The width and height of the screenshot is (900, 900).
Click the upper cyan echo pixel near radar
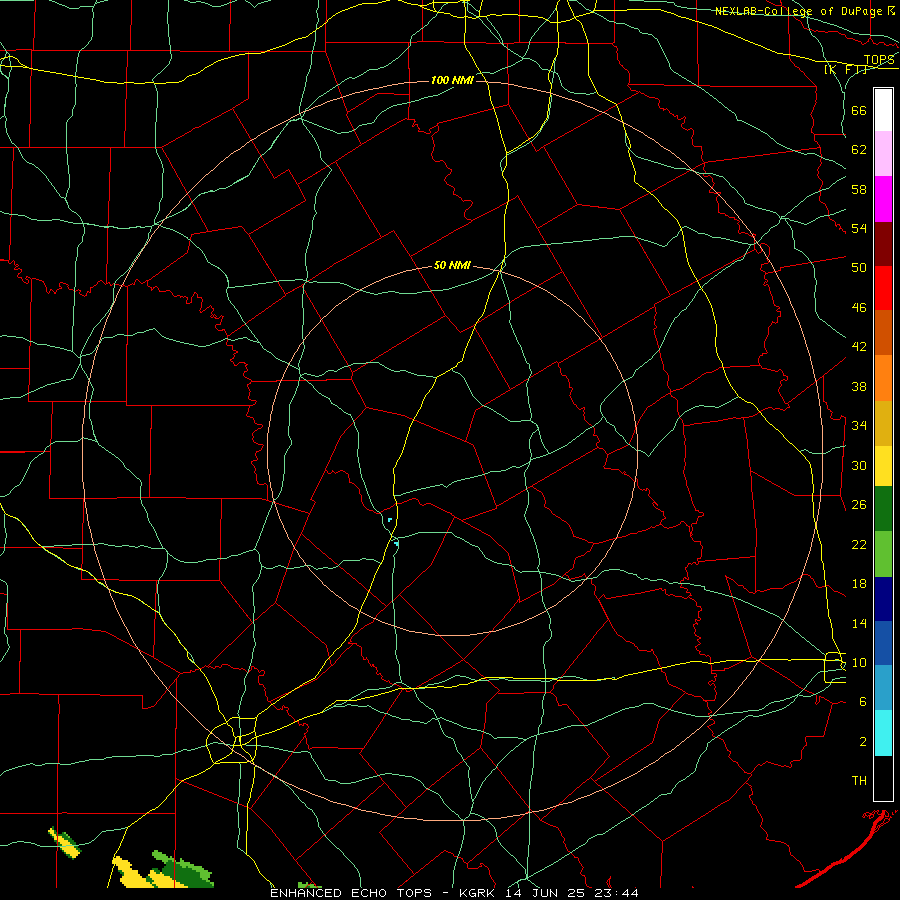click(x=390, y=520)
